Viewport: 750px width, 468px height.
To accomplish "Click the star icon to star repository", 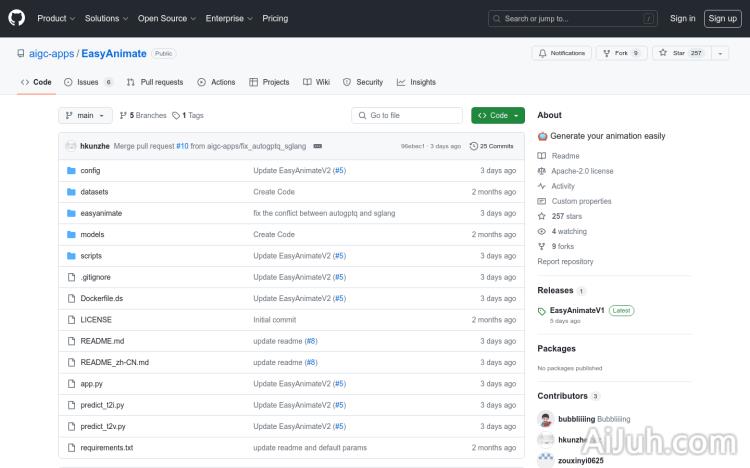I will pyautogui.click(x=664, y=53).
